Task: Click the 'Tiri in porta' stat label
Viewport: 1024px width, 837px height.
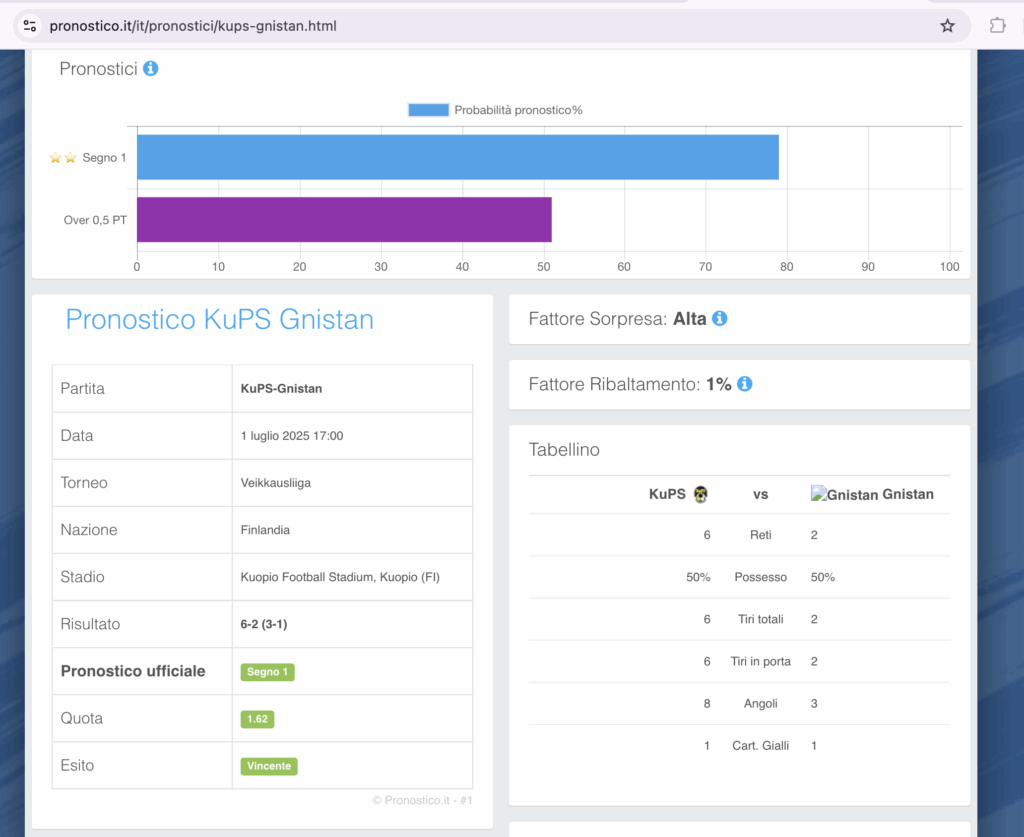Action: (x=761, y=661)
